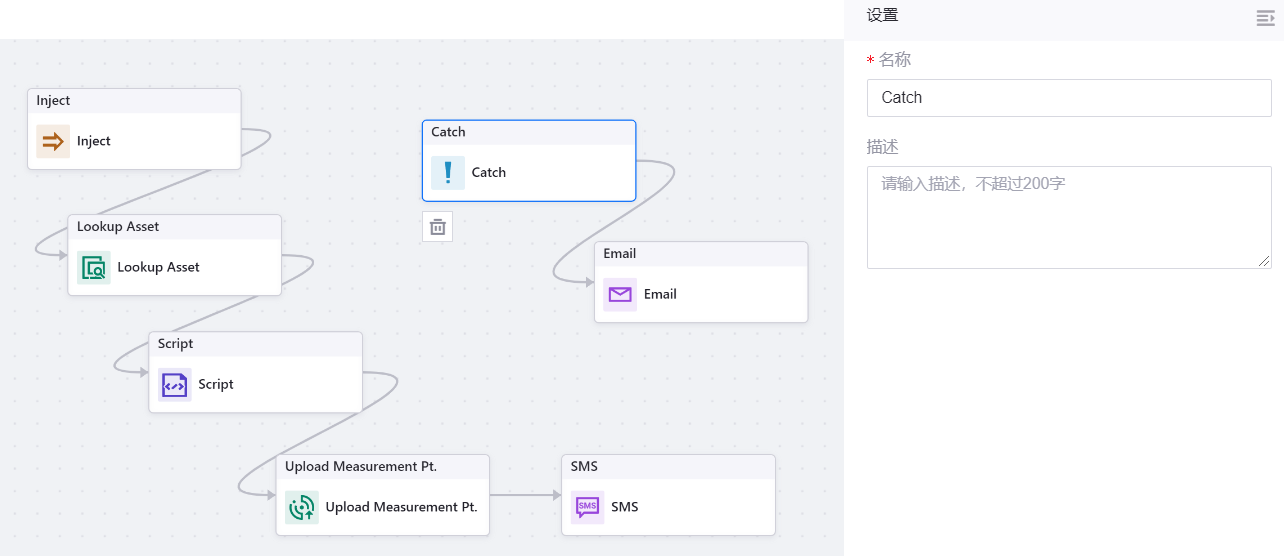Click the purple Email envelope icon
1284x556 pixels.
tap(620, 295)
